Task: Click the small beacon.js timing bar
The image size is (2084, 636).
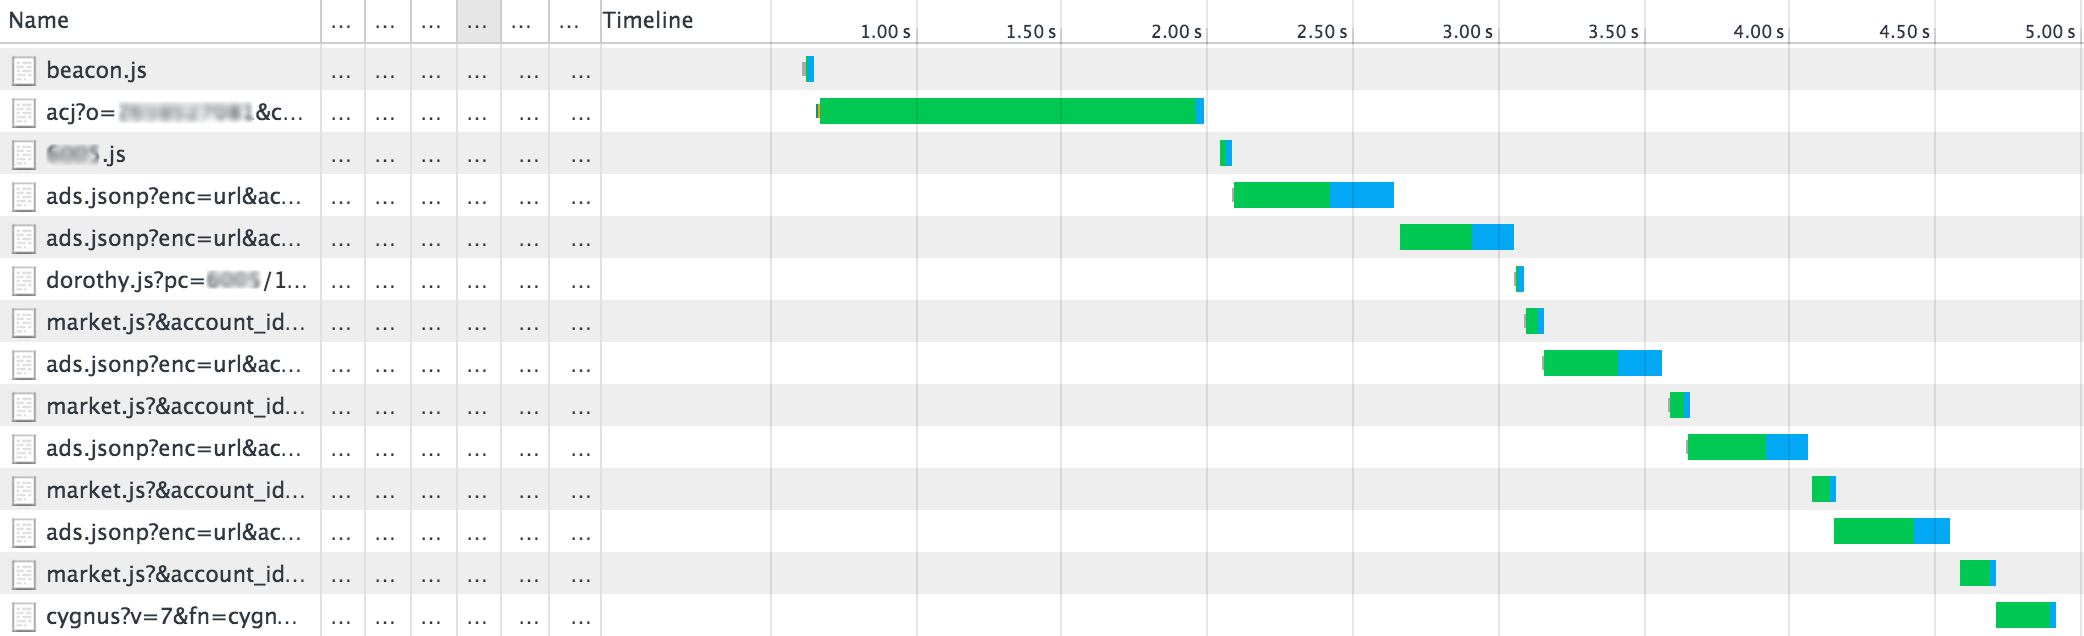Action: pos(809,69)
